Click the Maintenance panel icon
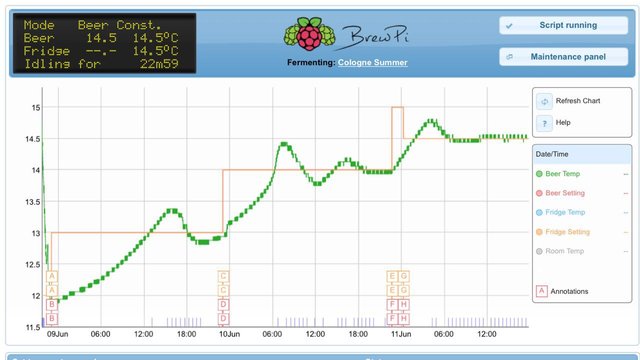 tap(509, 57)
